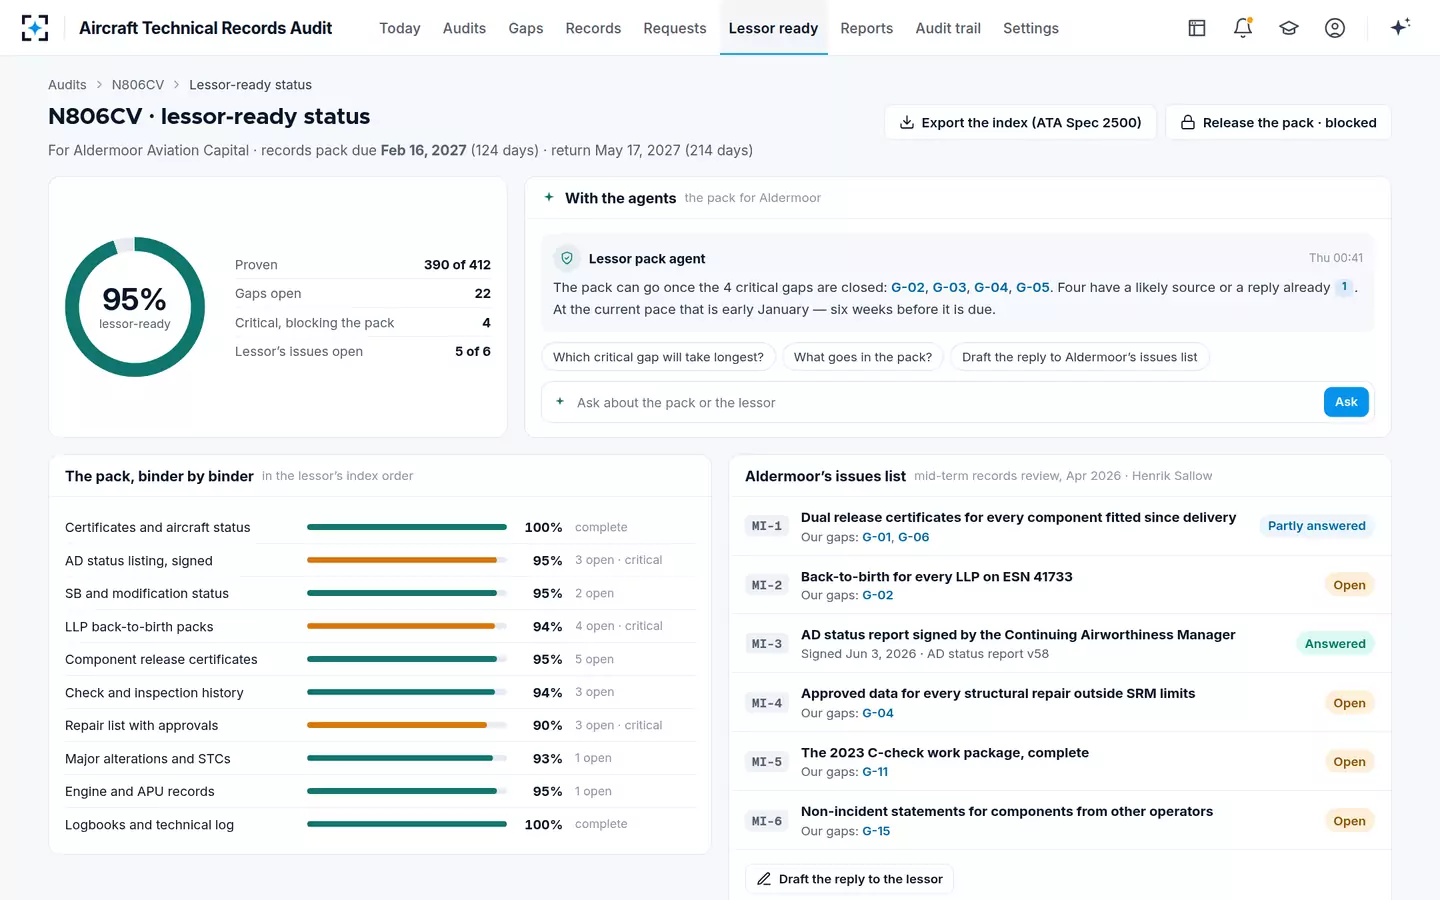
Task: Open gap G-03 in the agent message
Action: [949, 287]
